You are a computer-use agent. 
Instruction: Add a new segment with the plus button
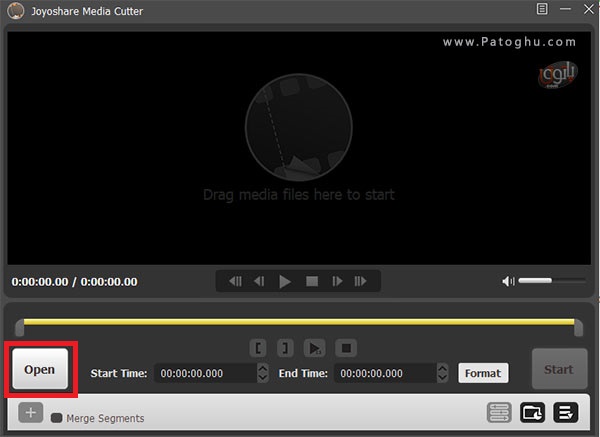point(31,413)
